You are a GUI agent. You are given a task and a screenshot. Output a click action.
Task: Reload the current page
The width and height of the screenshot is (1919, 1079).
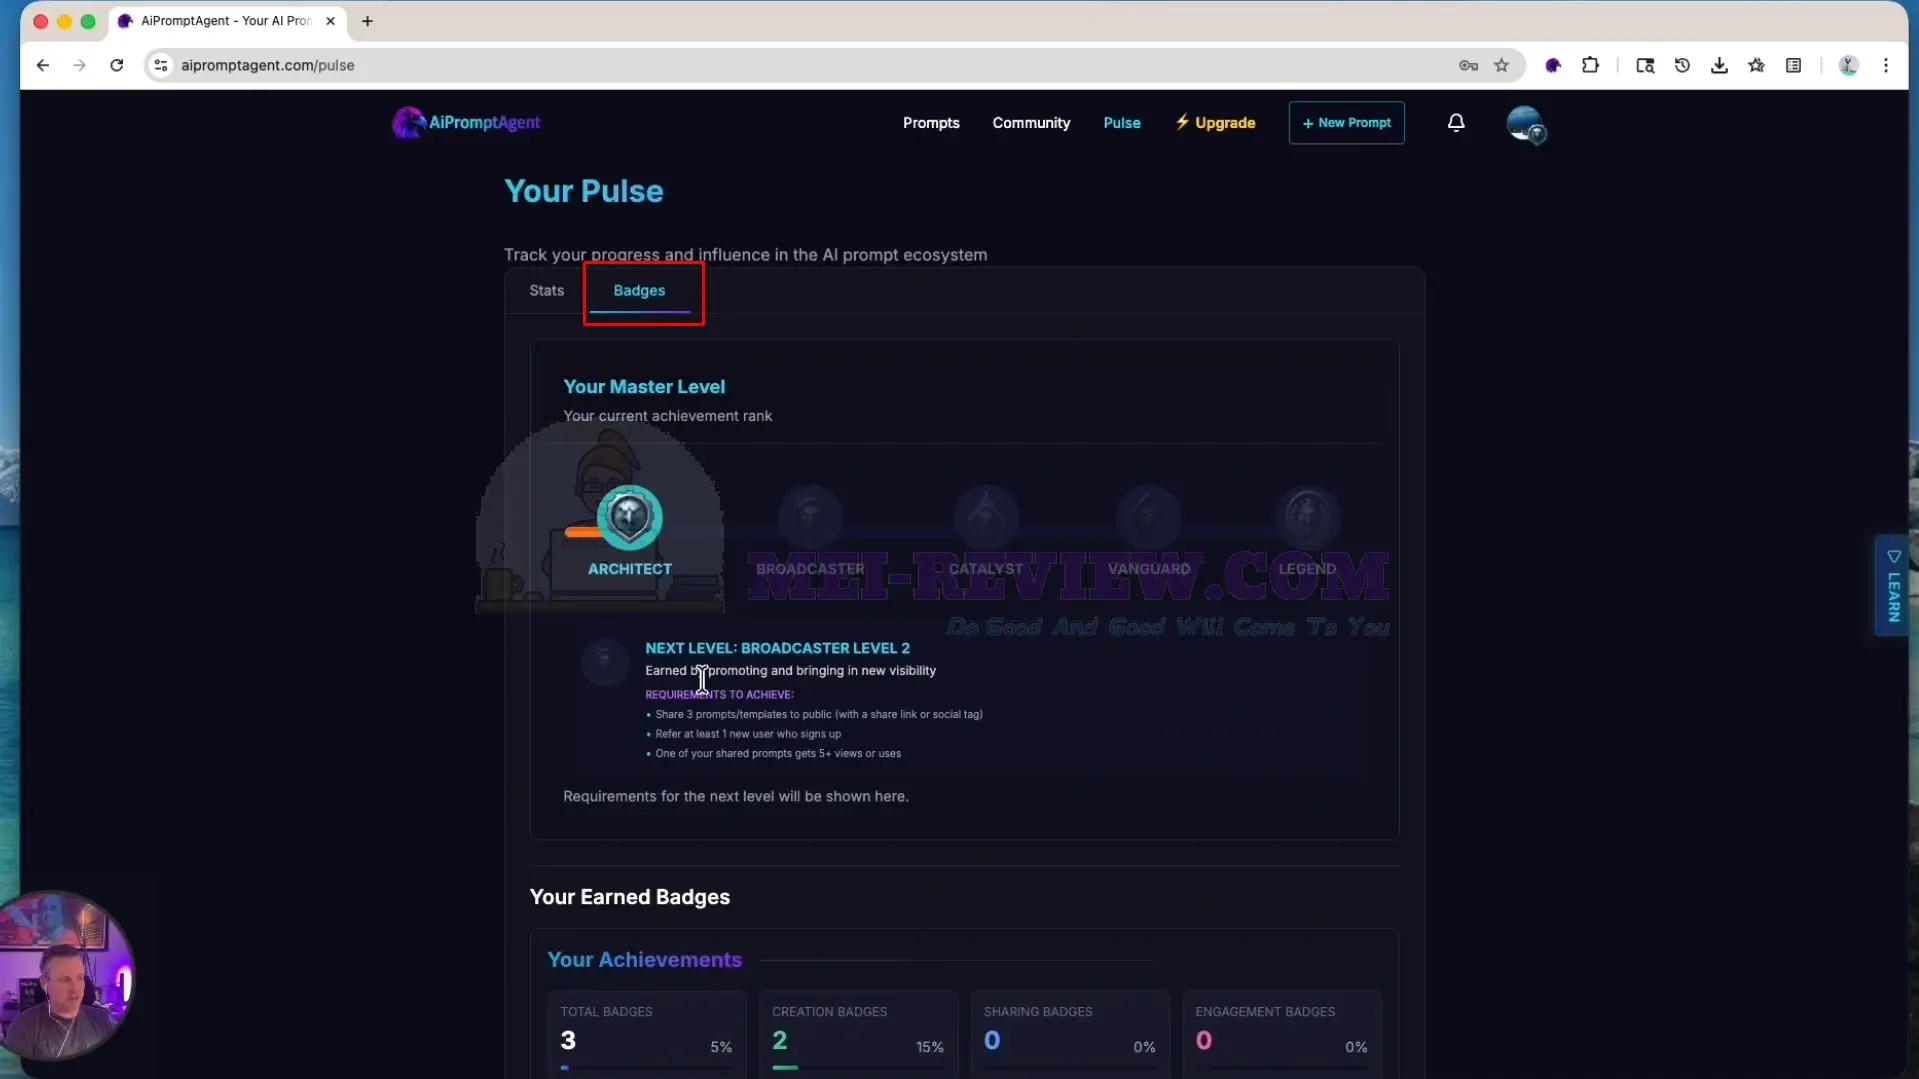tap(117, 65)
